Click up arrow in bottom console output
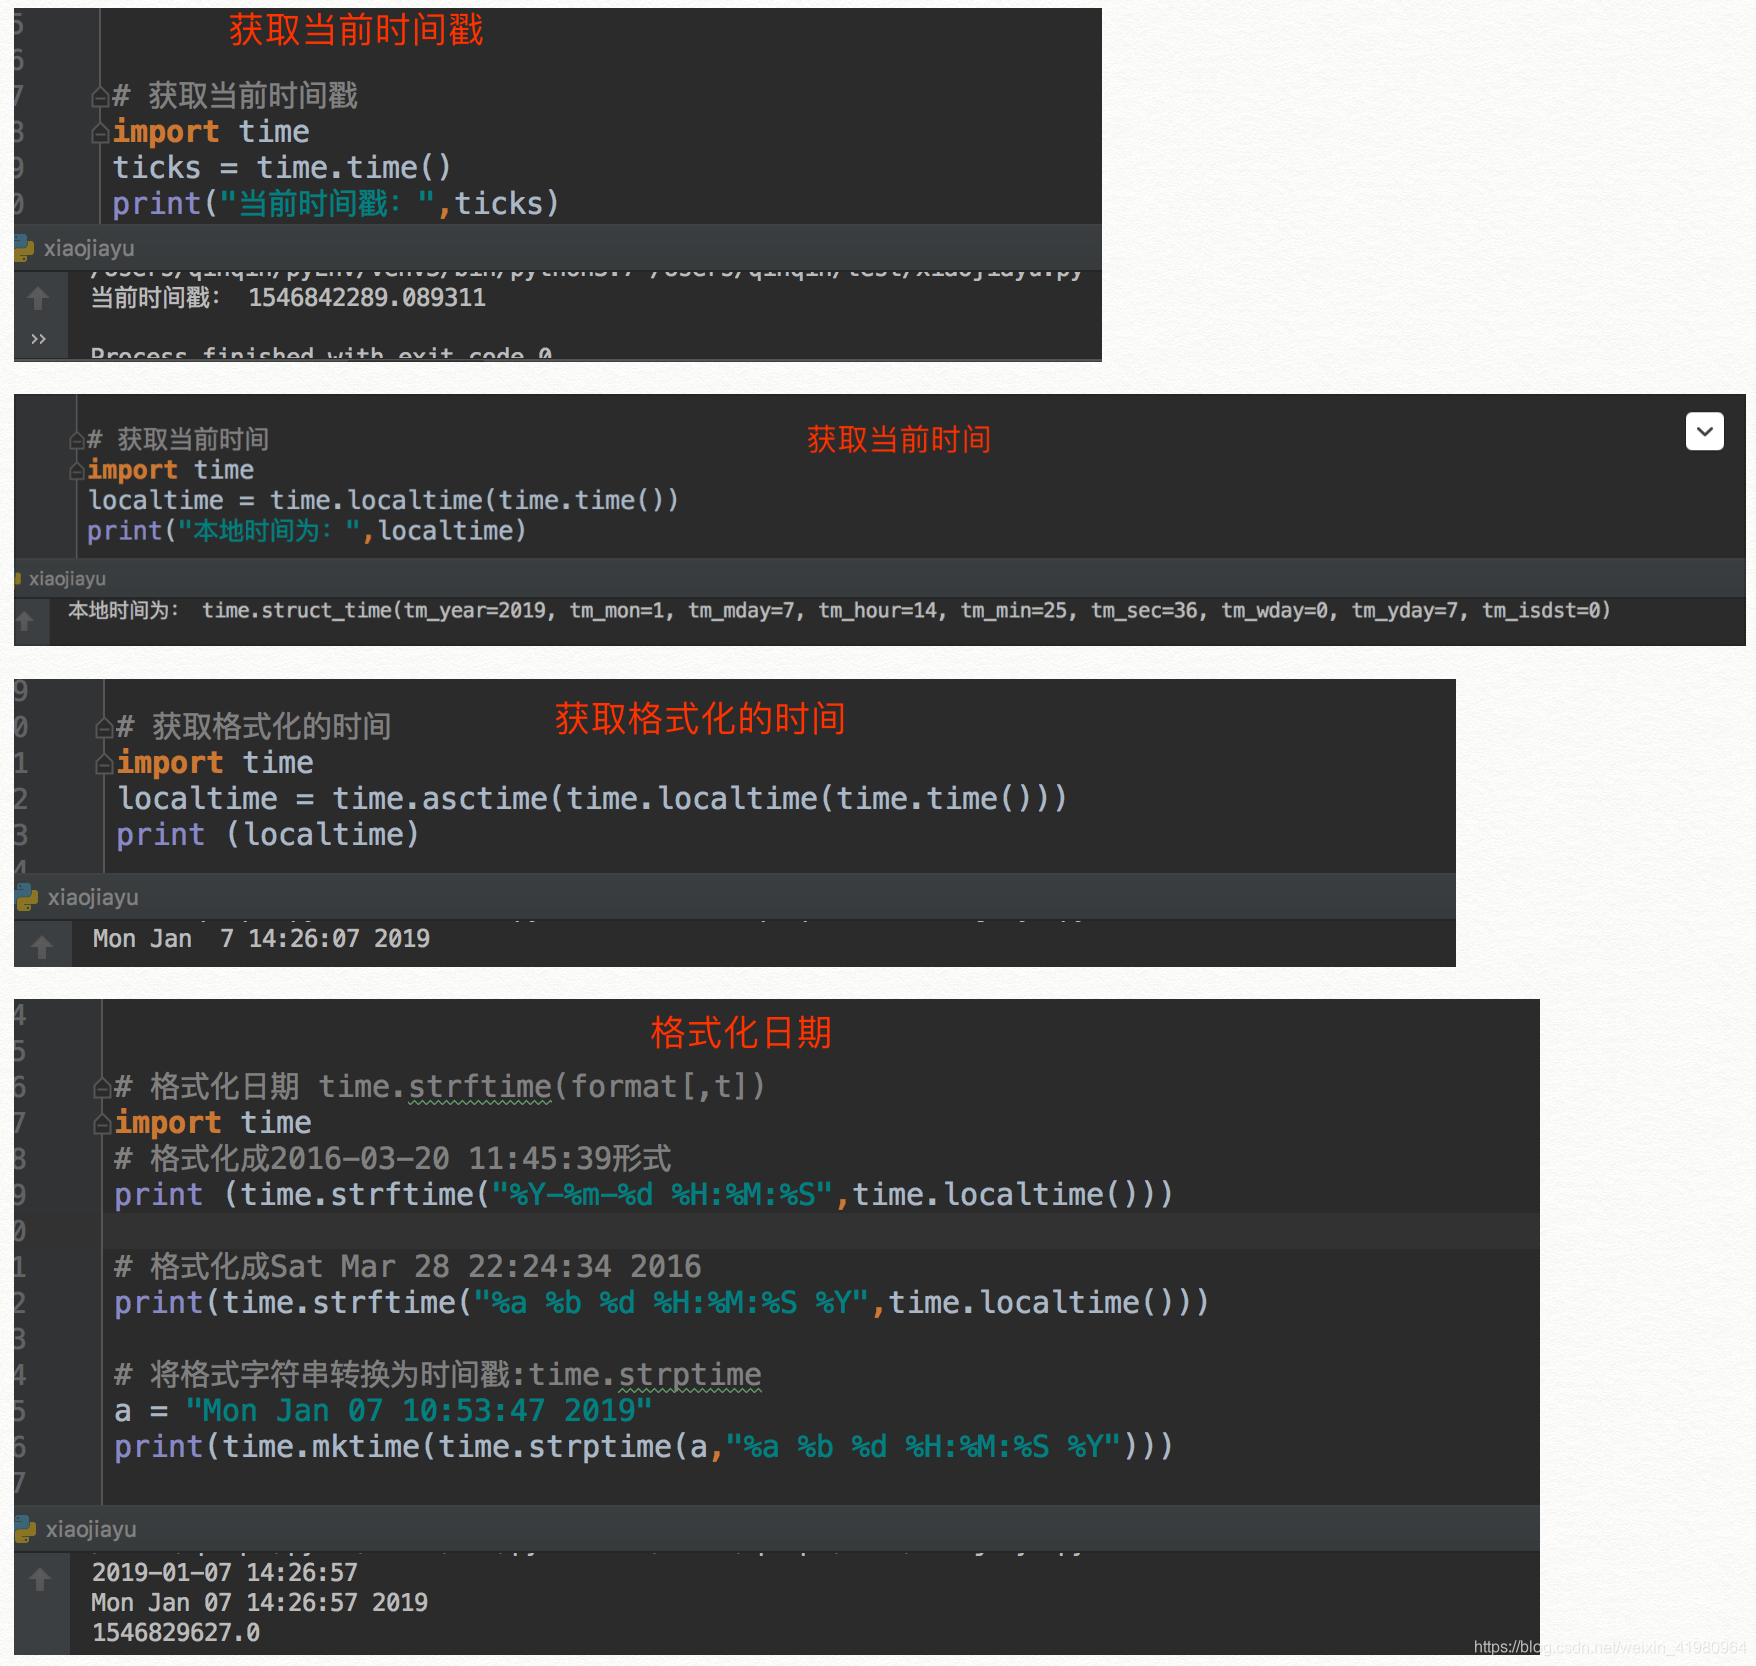1756x1666 pixels. click(x=40, y=1579)
